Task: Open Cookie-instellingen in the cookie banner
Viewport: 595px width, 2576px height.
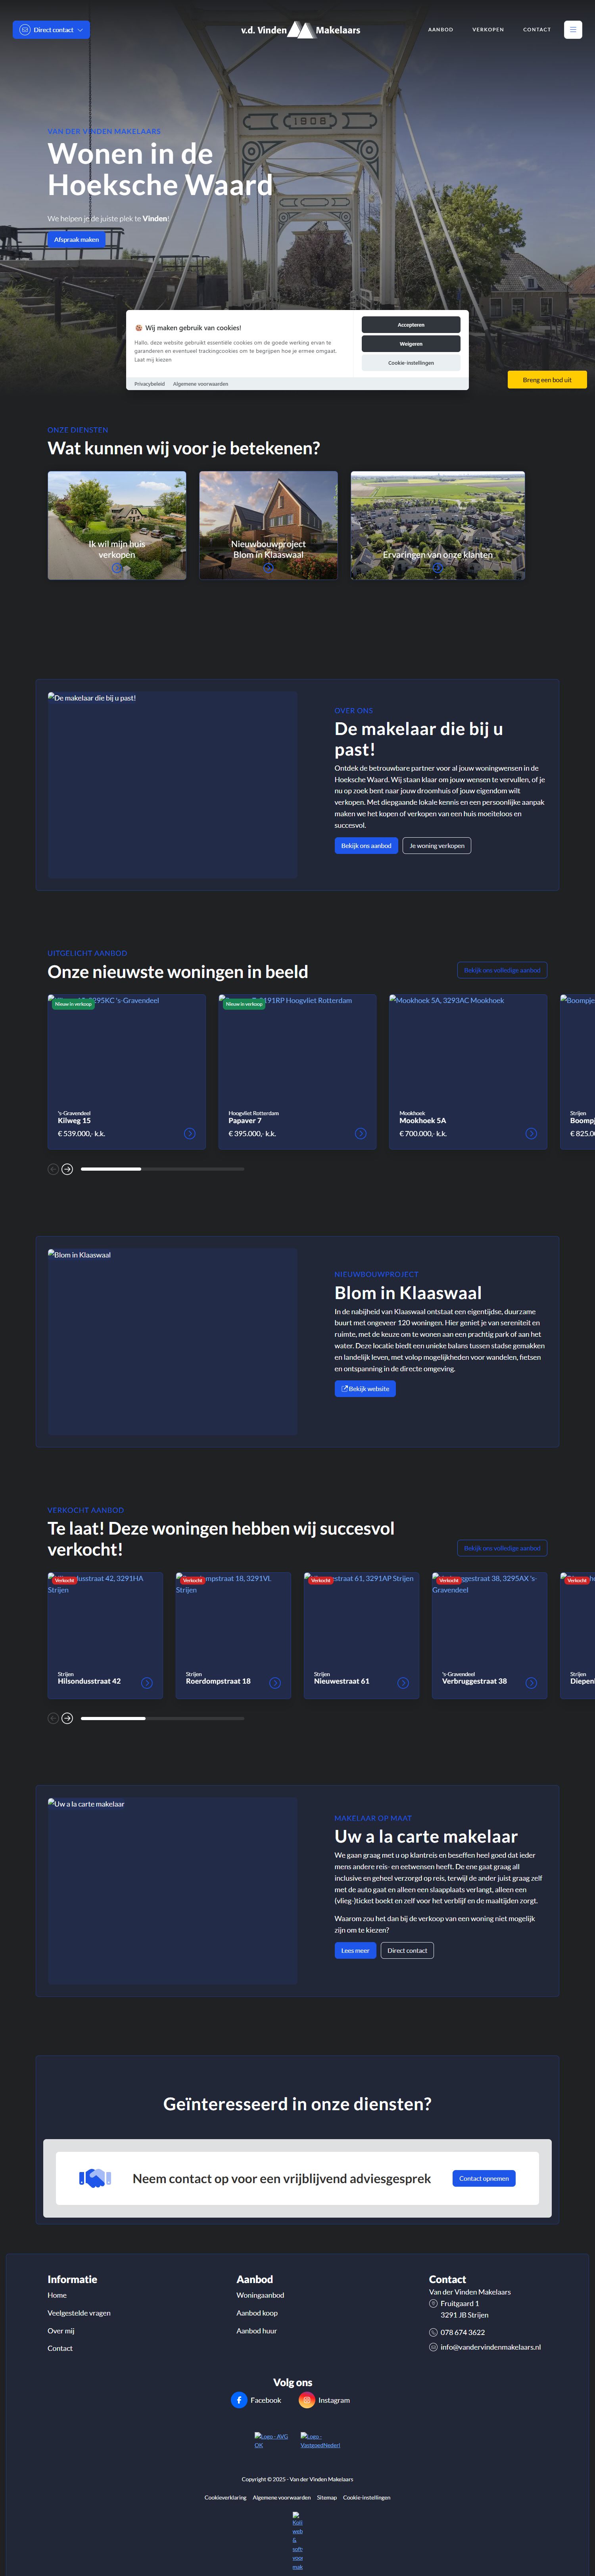Action: point(410,363)
